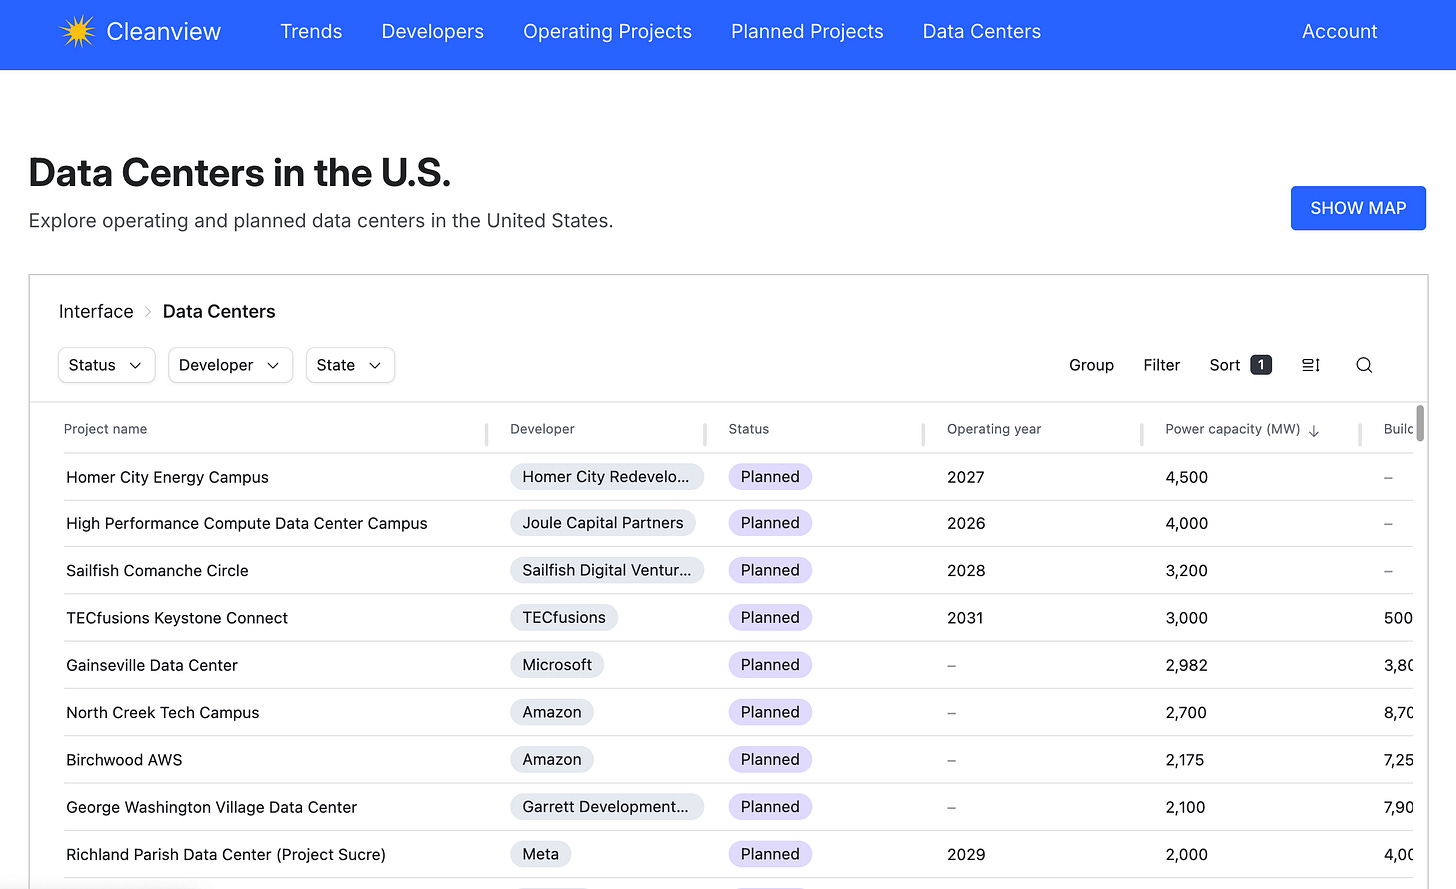The image size is (1456, 889).
Task: Open the Trends nav item
Action: pyautogui.click(x=311, y=31)
